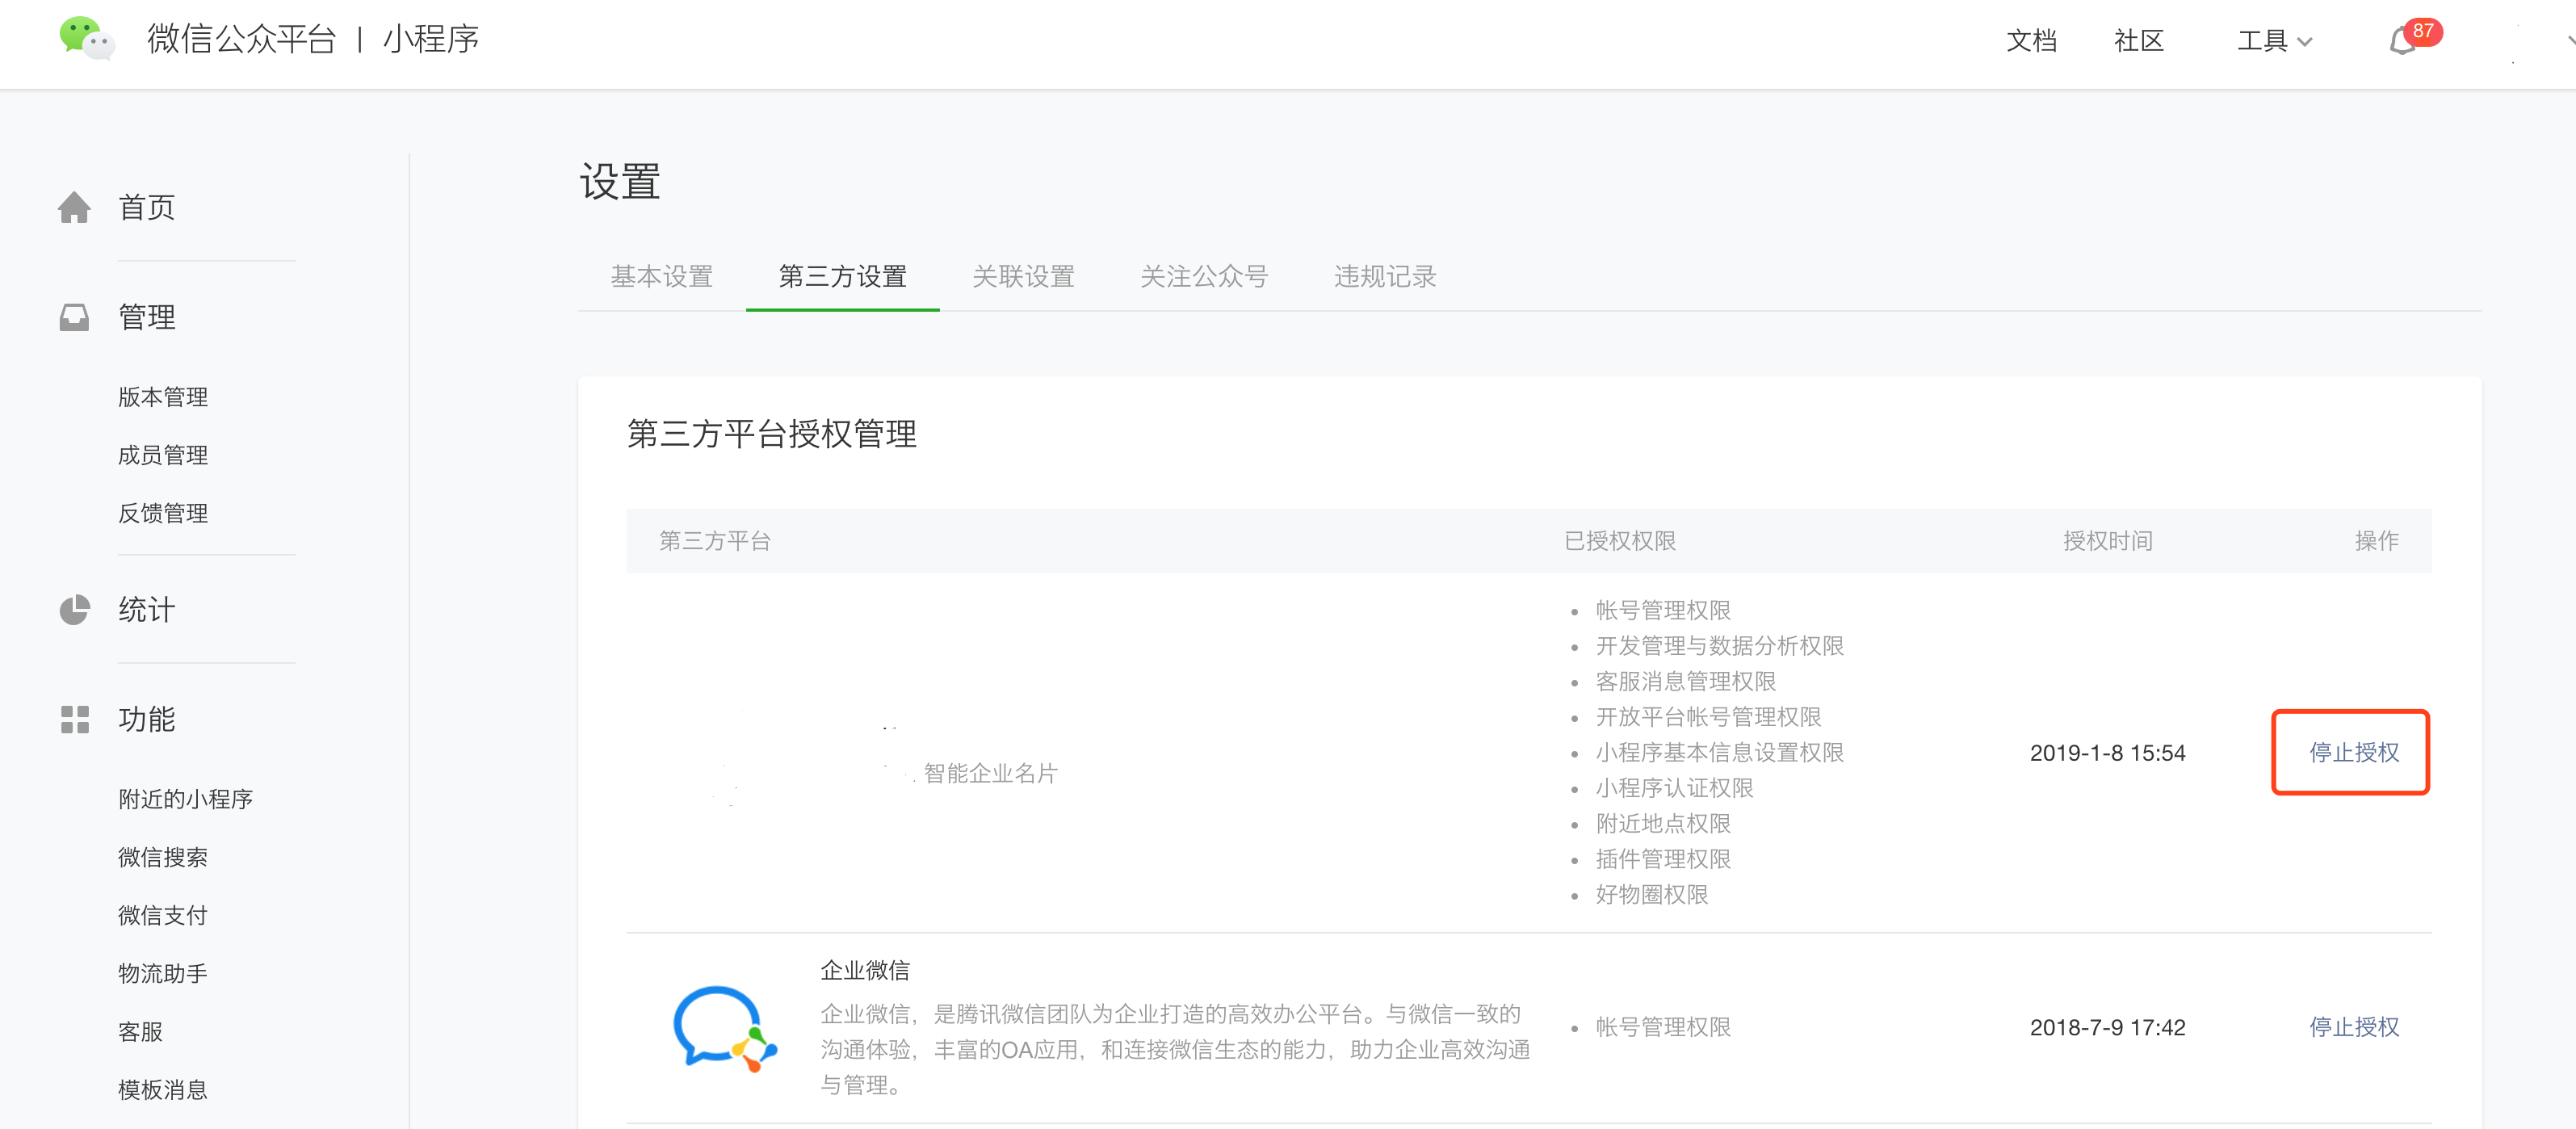Image resolution: width=2576 pixels, height=1129 pixels.
Task: Open the 社区 link in header
Action: (2139, 41)
